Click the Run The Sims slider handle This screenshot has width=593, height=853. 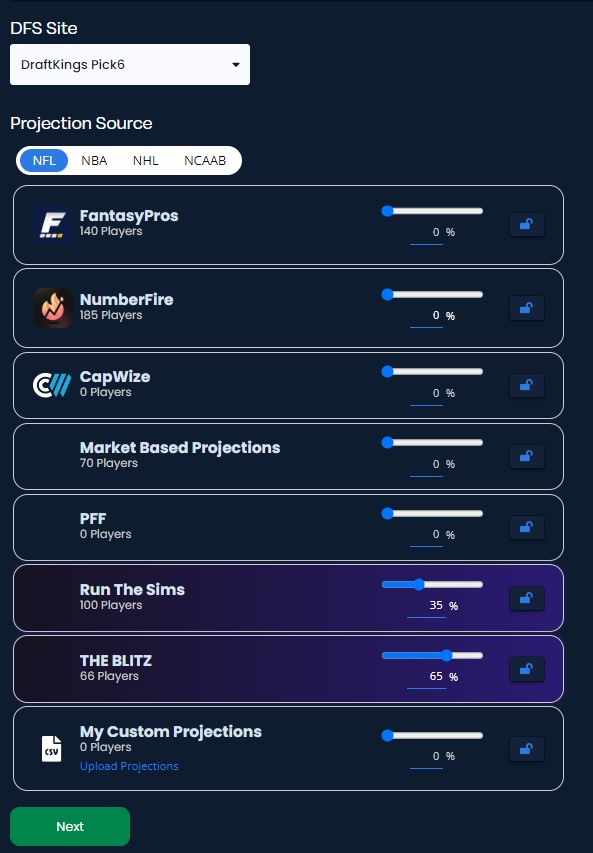[418, 584]
